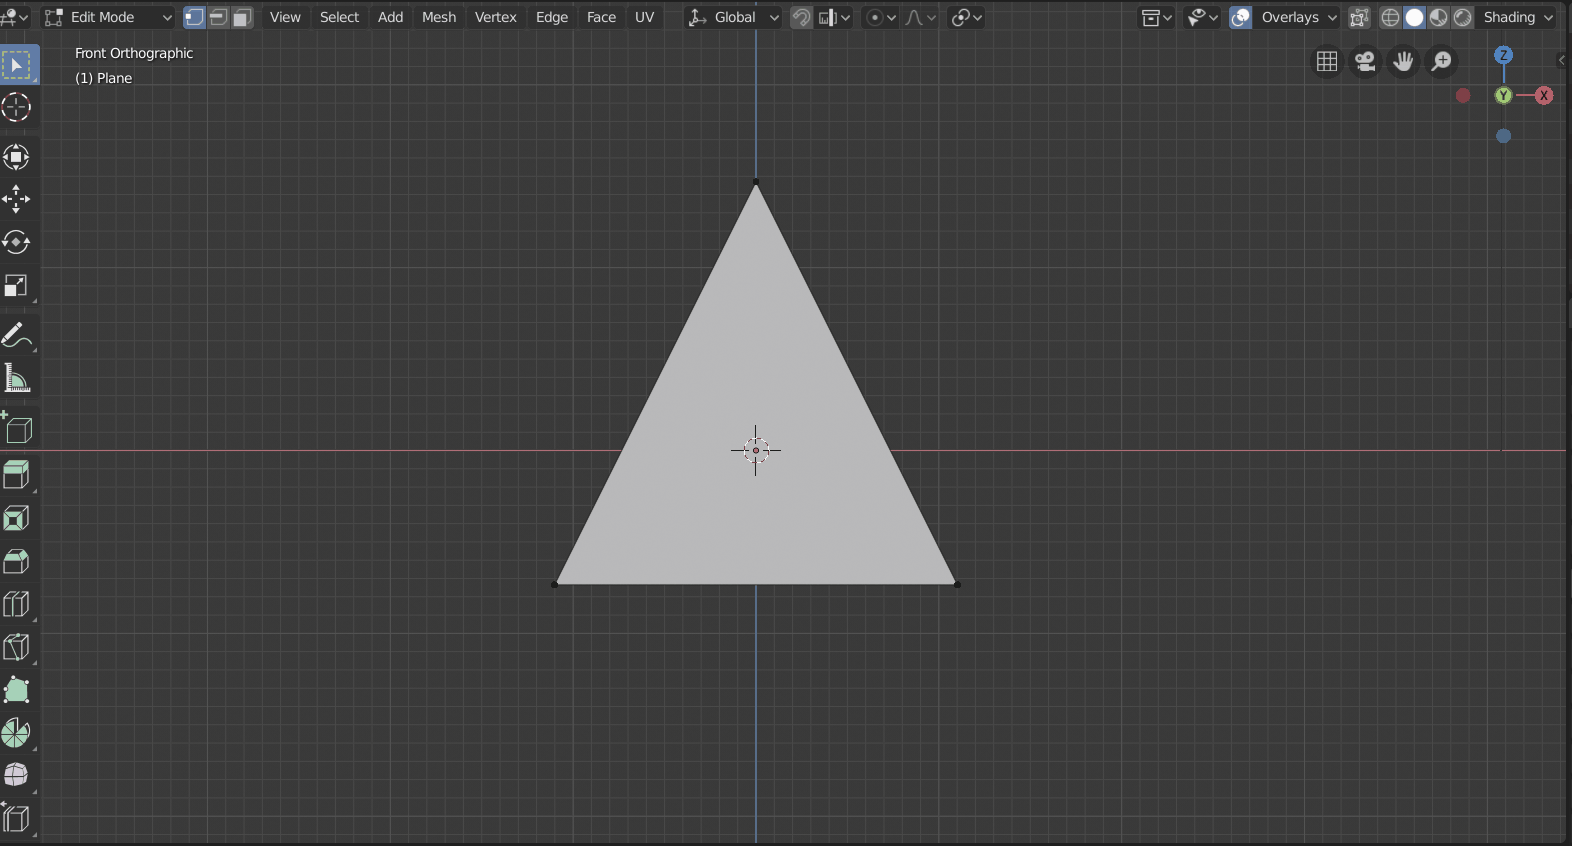Select the Spin tool

coord(17,733)
